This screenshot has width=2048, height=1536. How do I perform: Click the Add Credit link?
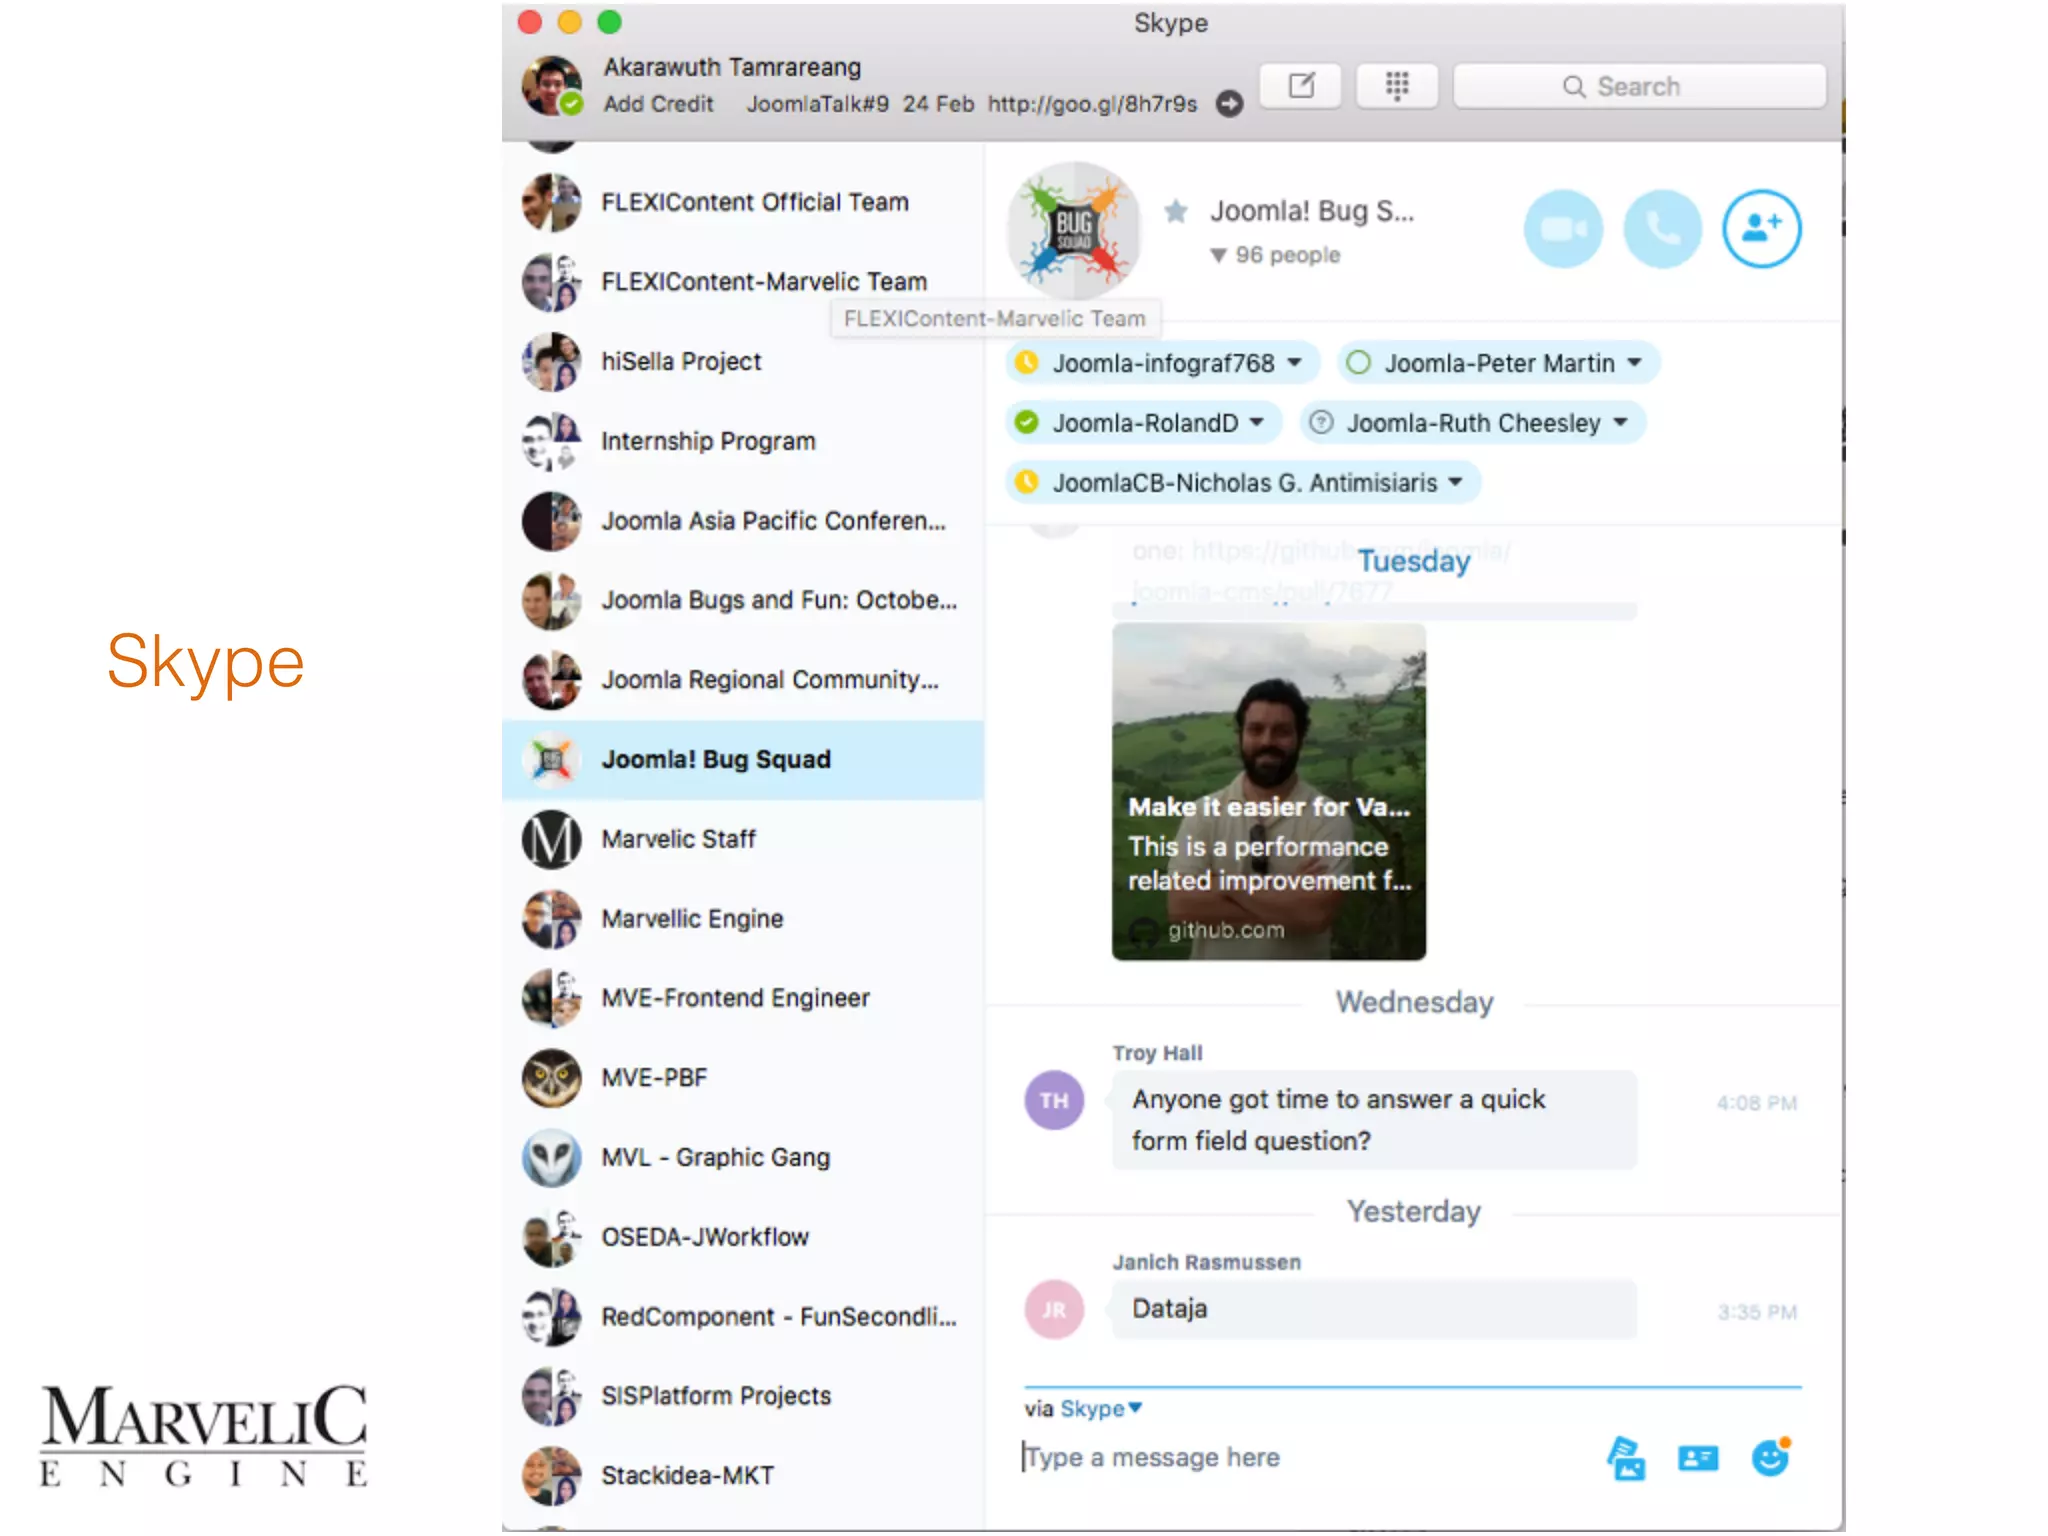pyautogui.click(x=658, y=104)
